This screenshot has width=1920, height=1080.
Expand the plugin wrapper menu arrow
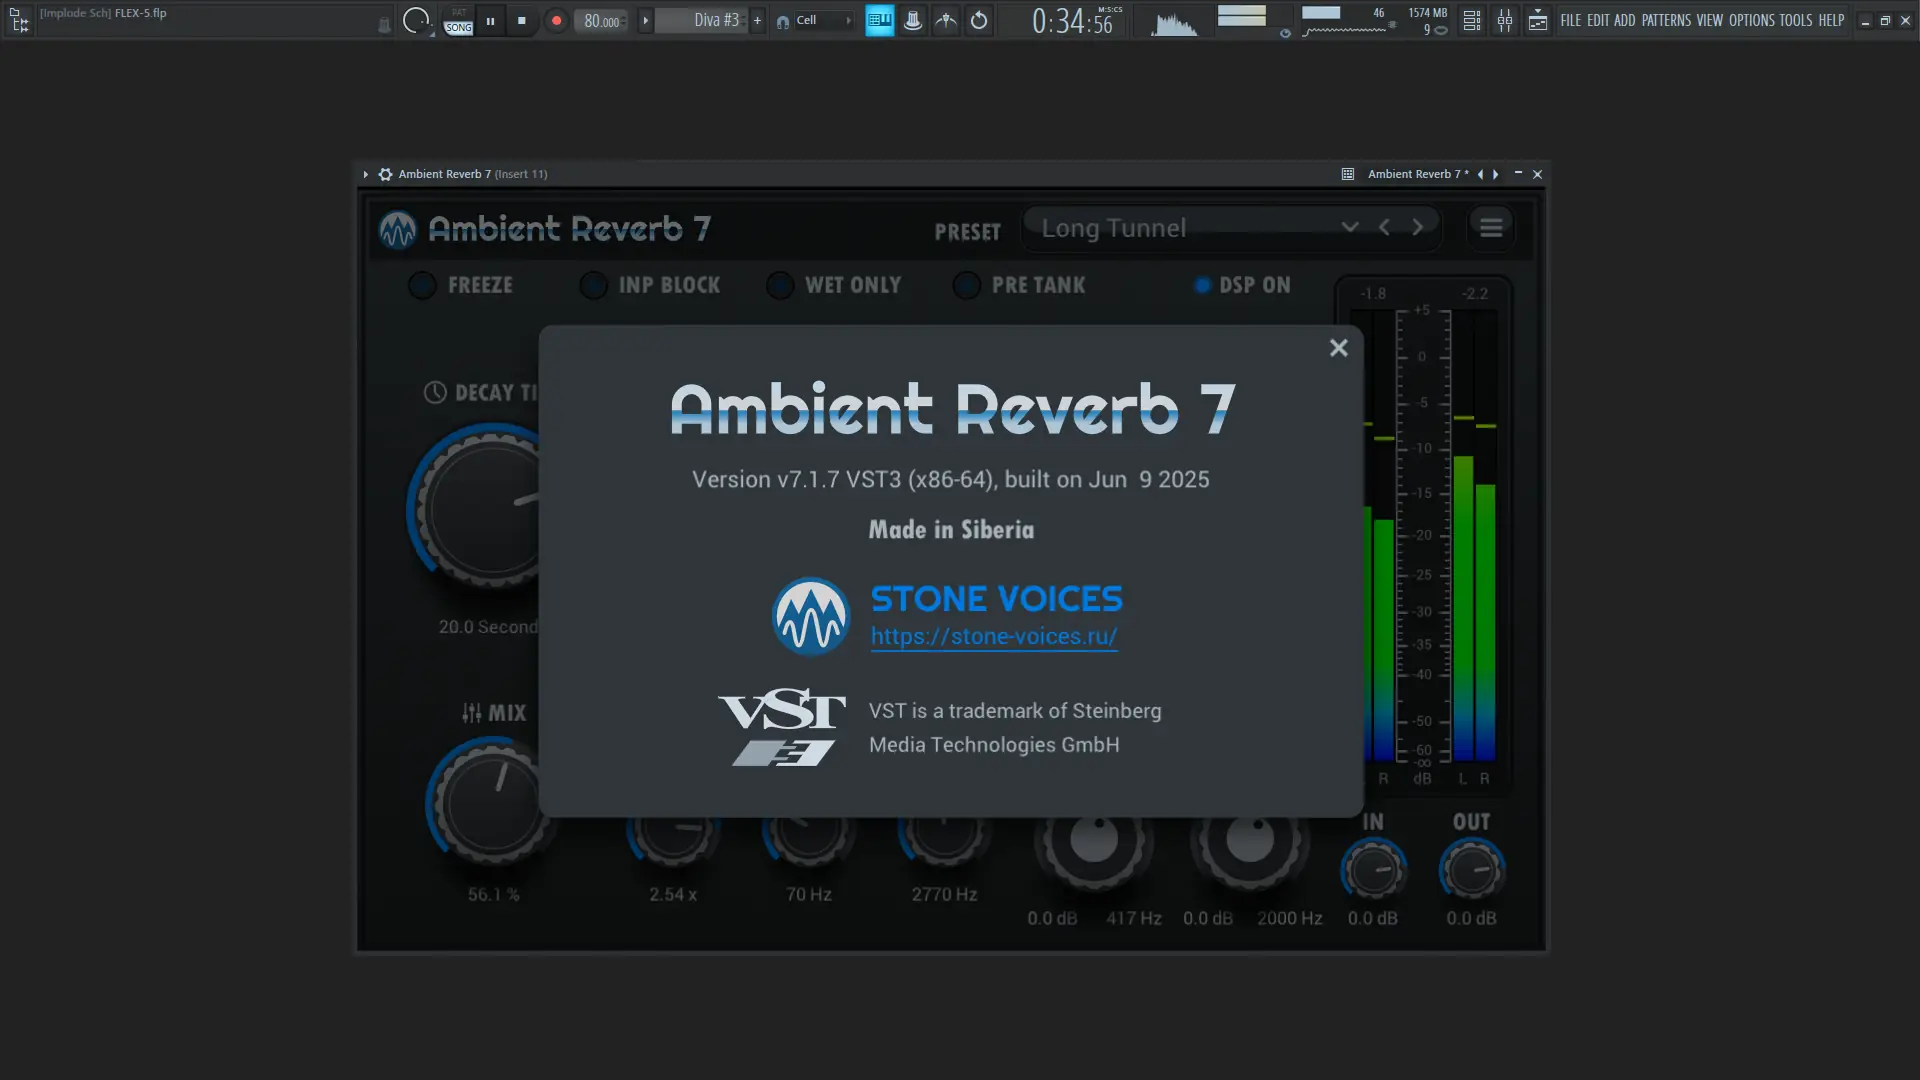pos(366,174)
